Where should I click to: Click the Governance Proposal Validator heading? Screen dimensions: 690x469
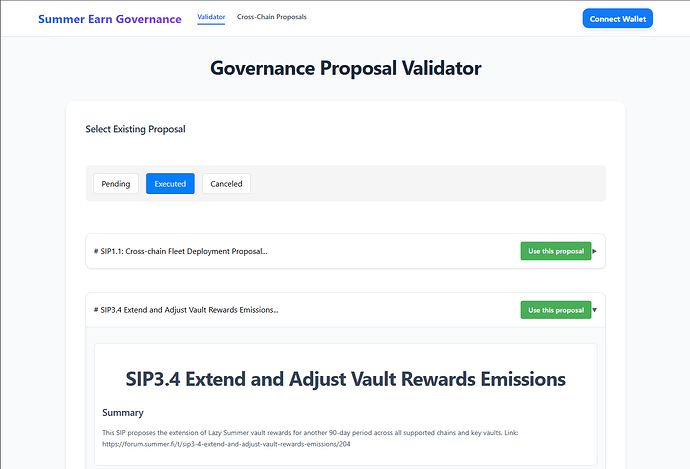(x=345, y=68)
